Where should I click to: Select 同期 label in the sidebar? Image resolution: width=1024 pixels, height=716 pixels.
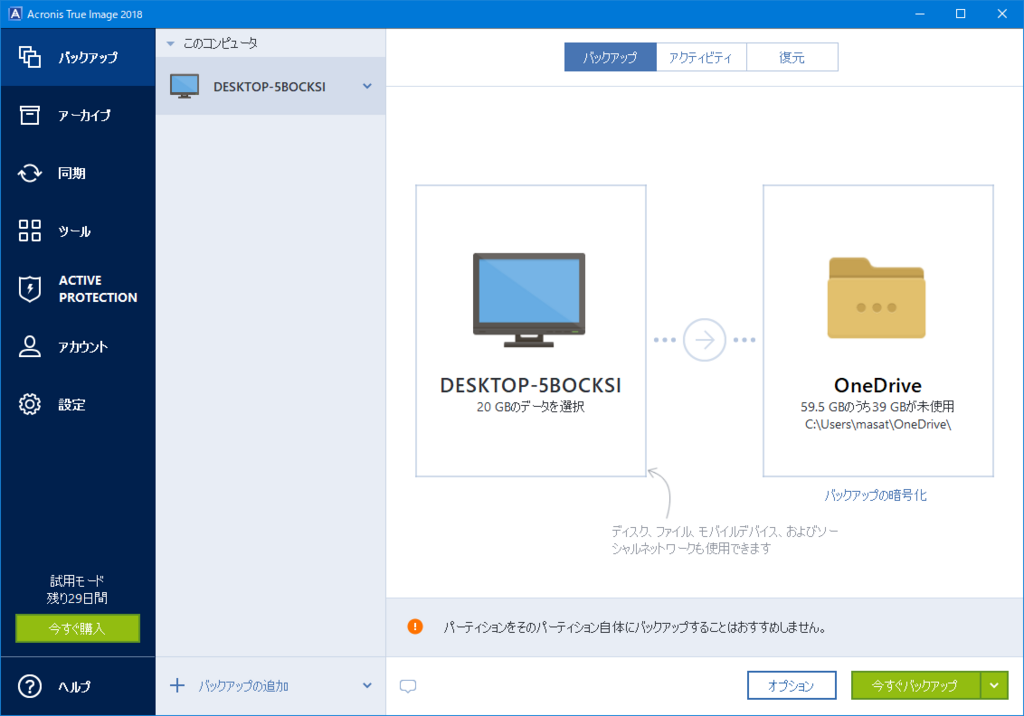pos(72,173)
